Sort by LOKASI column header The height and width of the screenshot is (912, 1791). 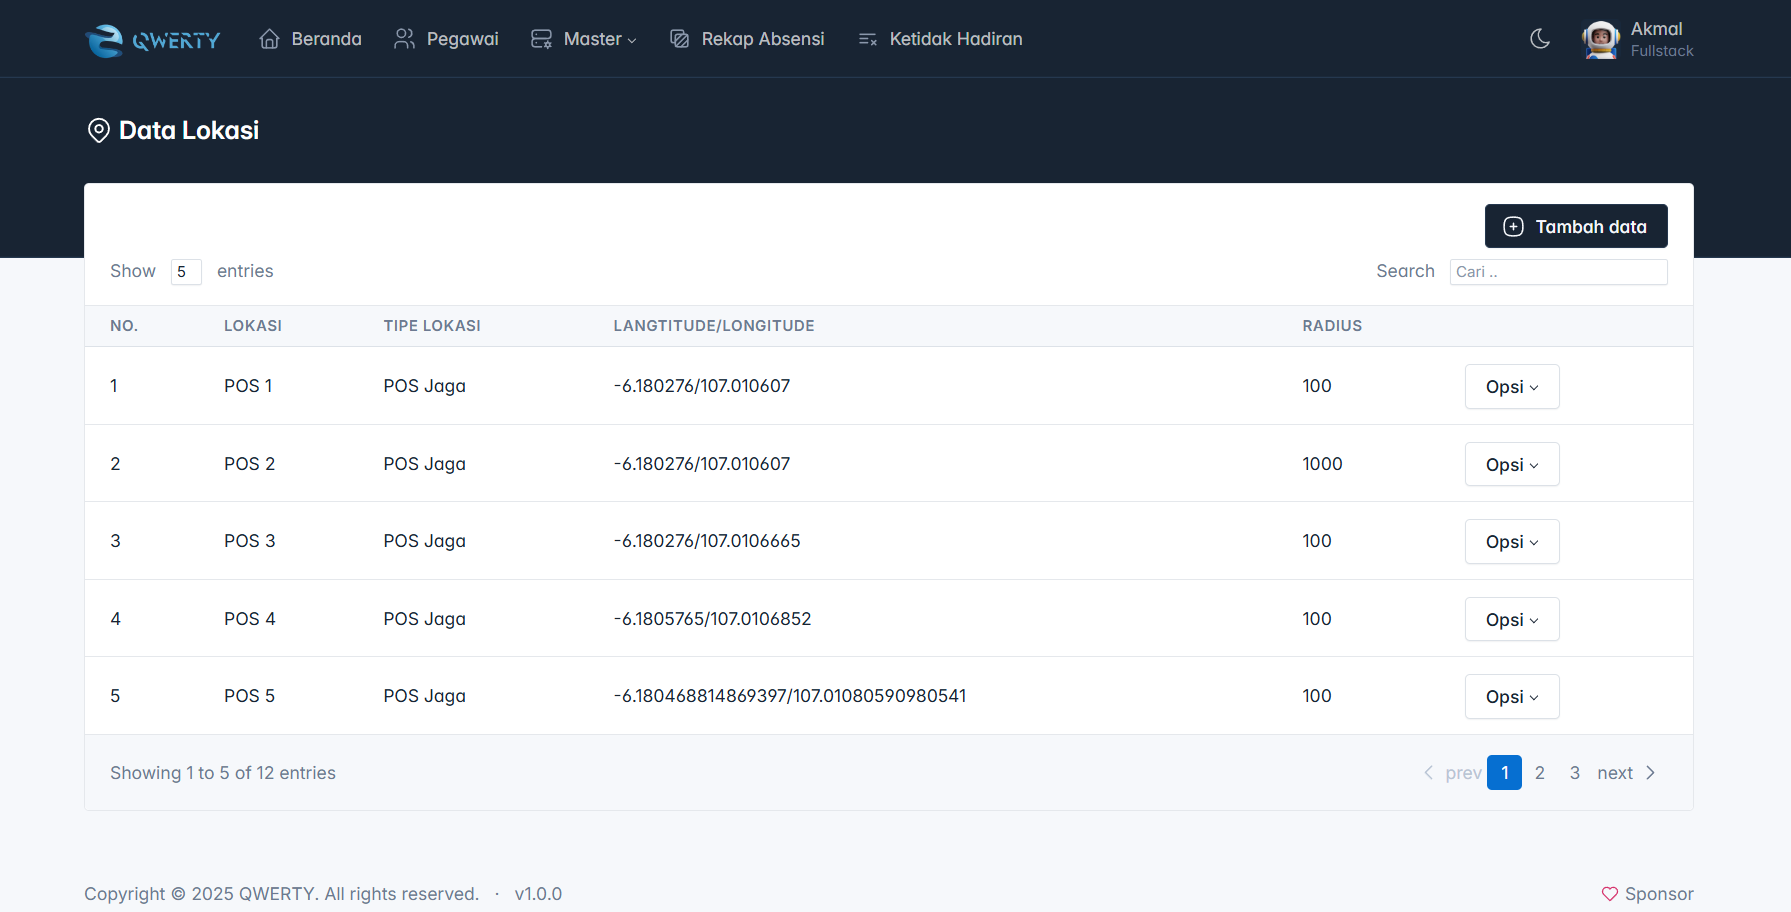tap(253, 326)
